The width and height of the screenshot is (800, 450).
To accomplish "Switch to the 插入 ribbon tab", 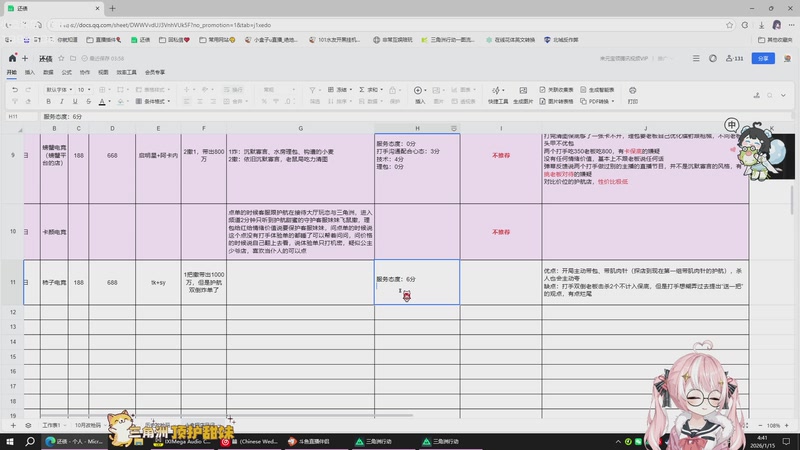I will (30, 72).
